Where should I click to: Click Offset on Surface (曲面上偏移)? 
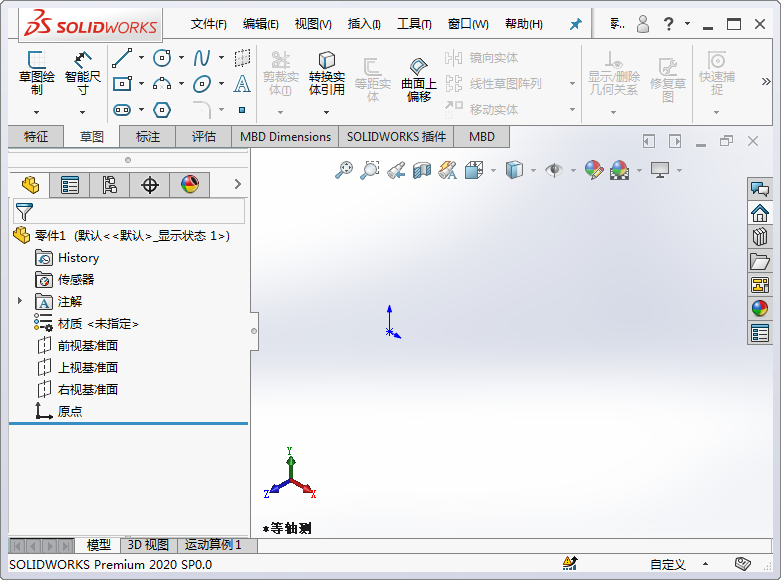(x=419, y=79)
